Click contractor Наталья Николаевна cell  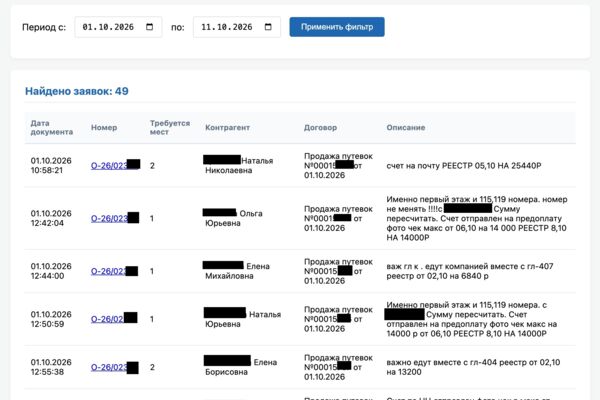(x=239, y=165)
